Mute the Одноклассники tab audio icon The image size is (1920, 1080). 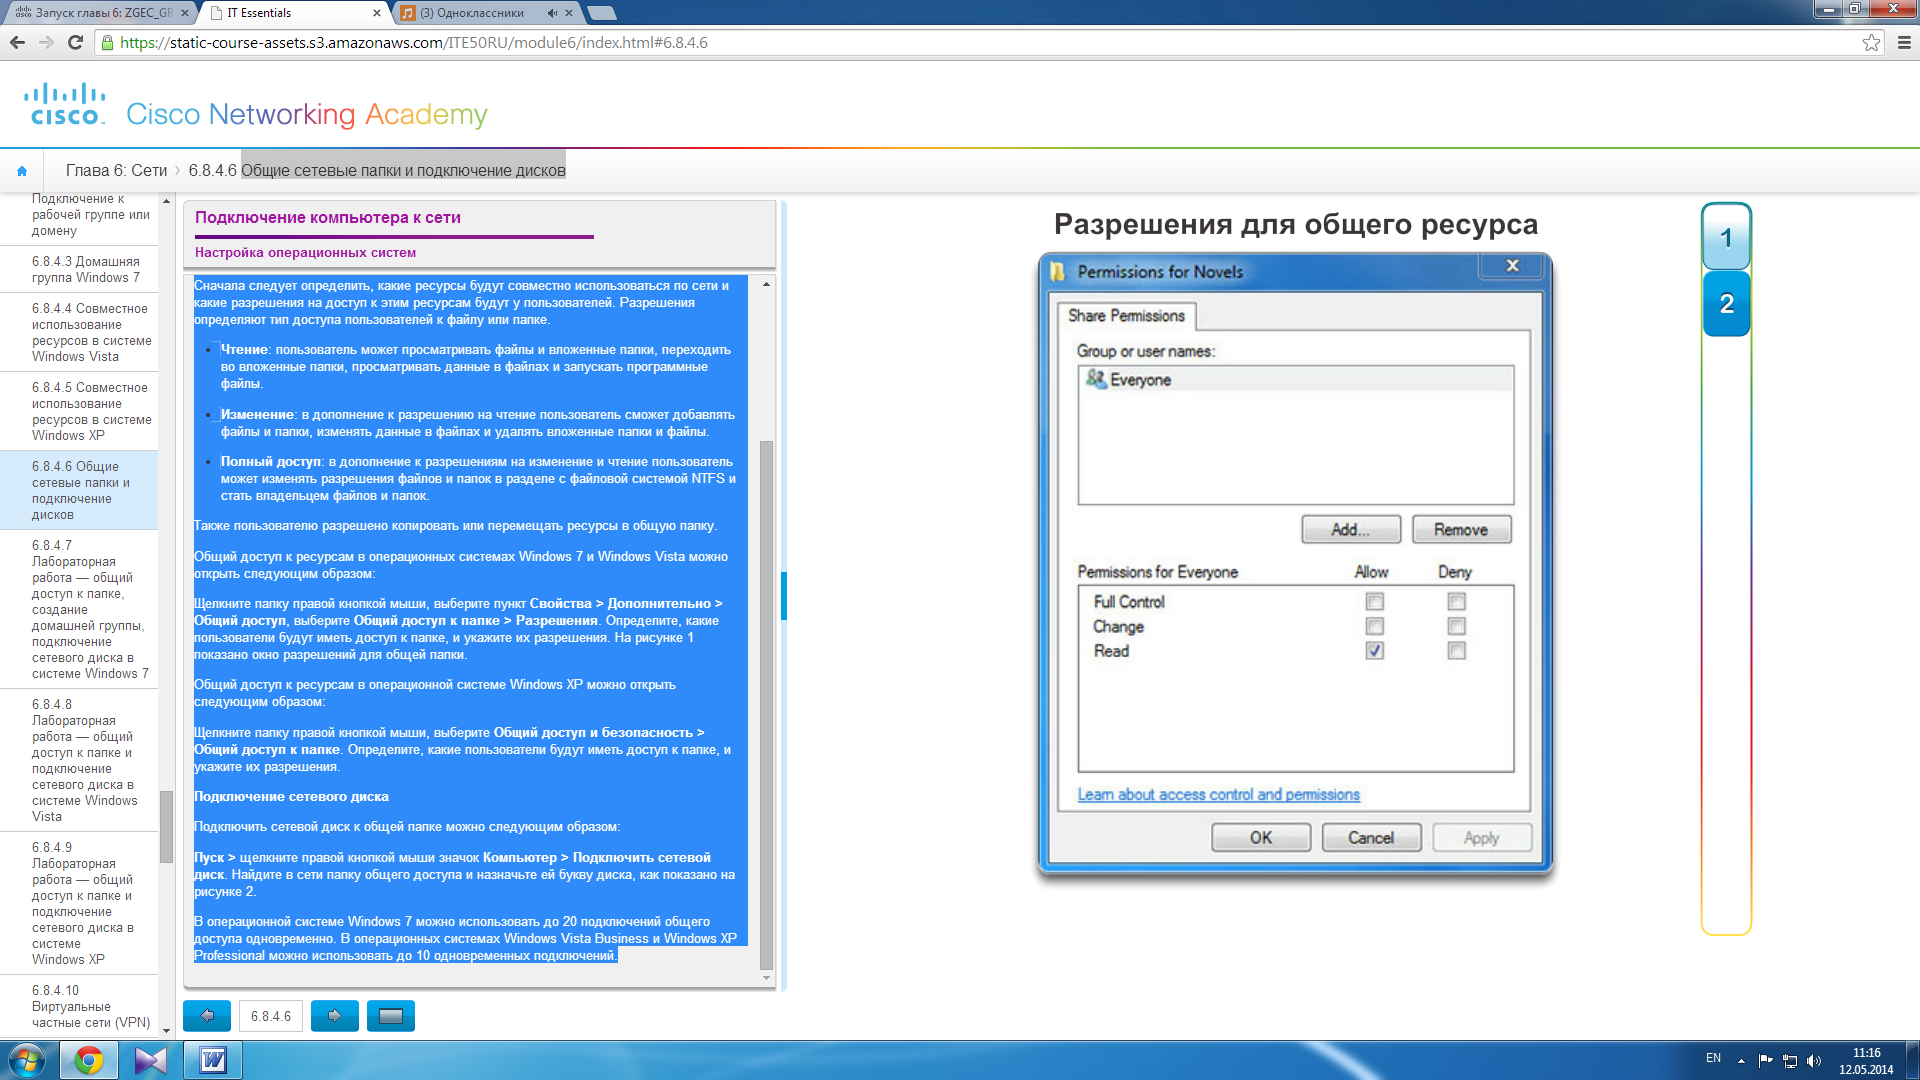point(552,13)
